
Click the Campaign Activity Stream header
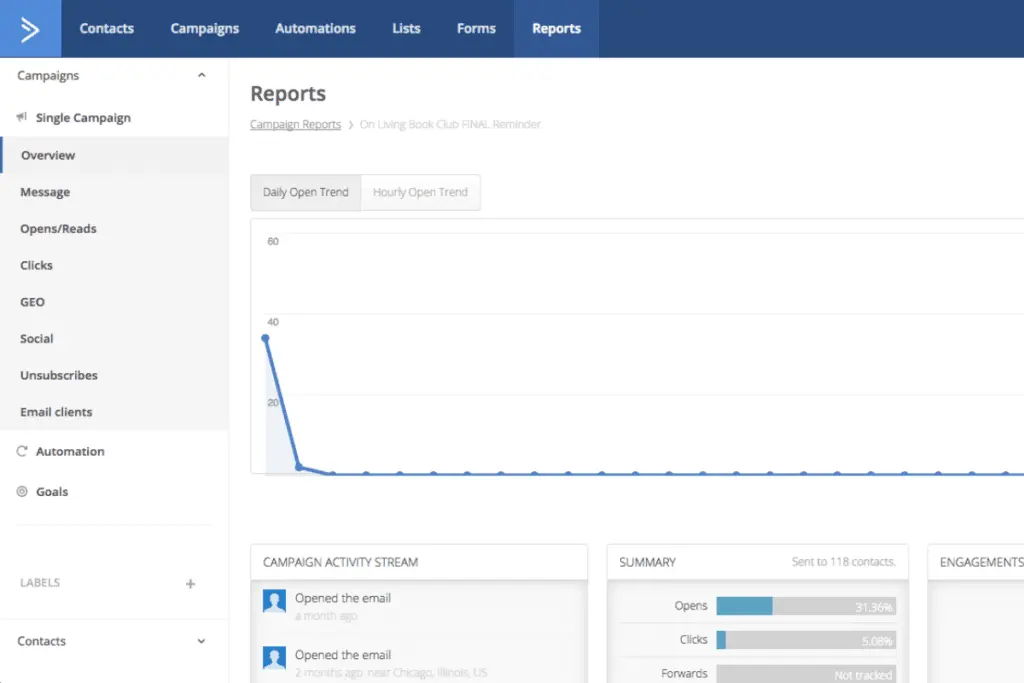(x=340, y=562)
